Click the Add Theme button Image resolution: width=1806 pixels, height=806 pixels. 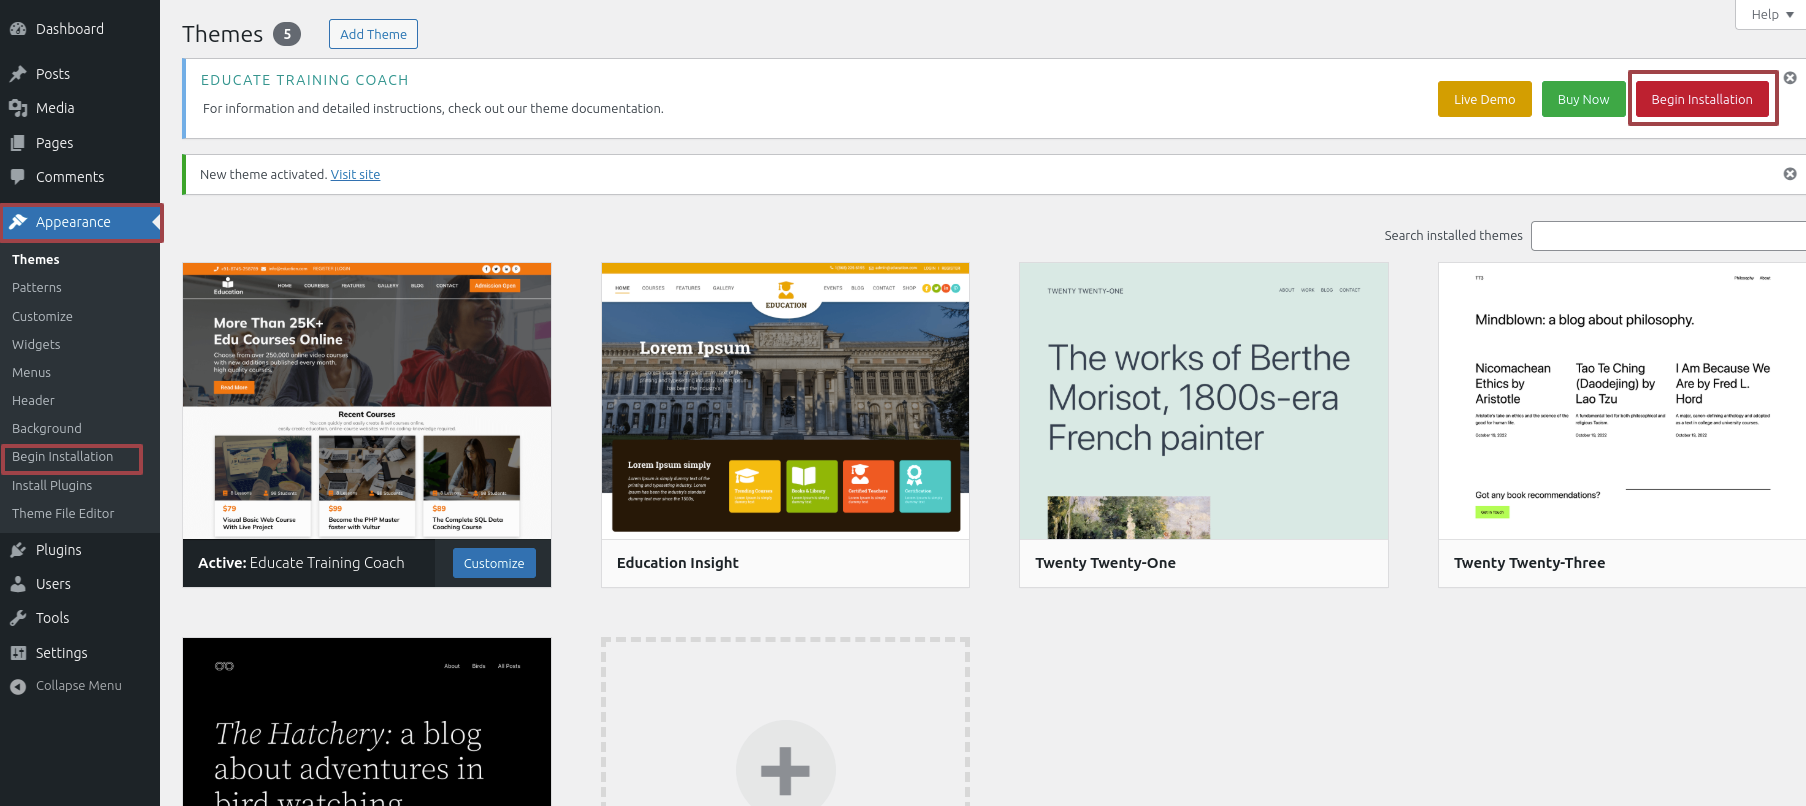point(373,34)
